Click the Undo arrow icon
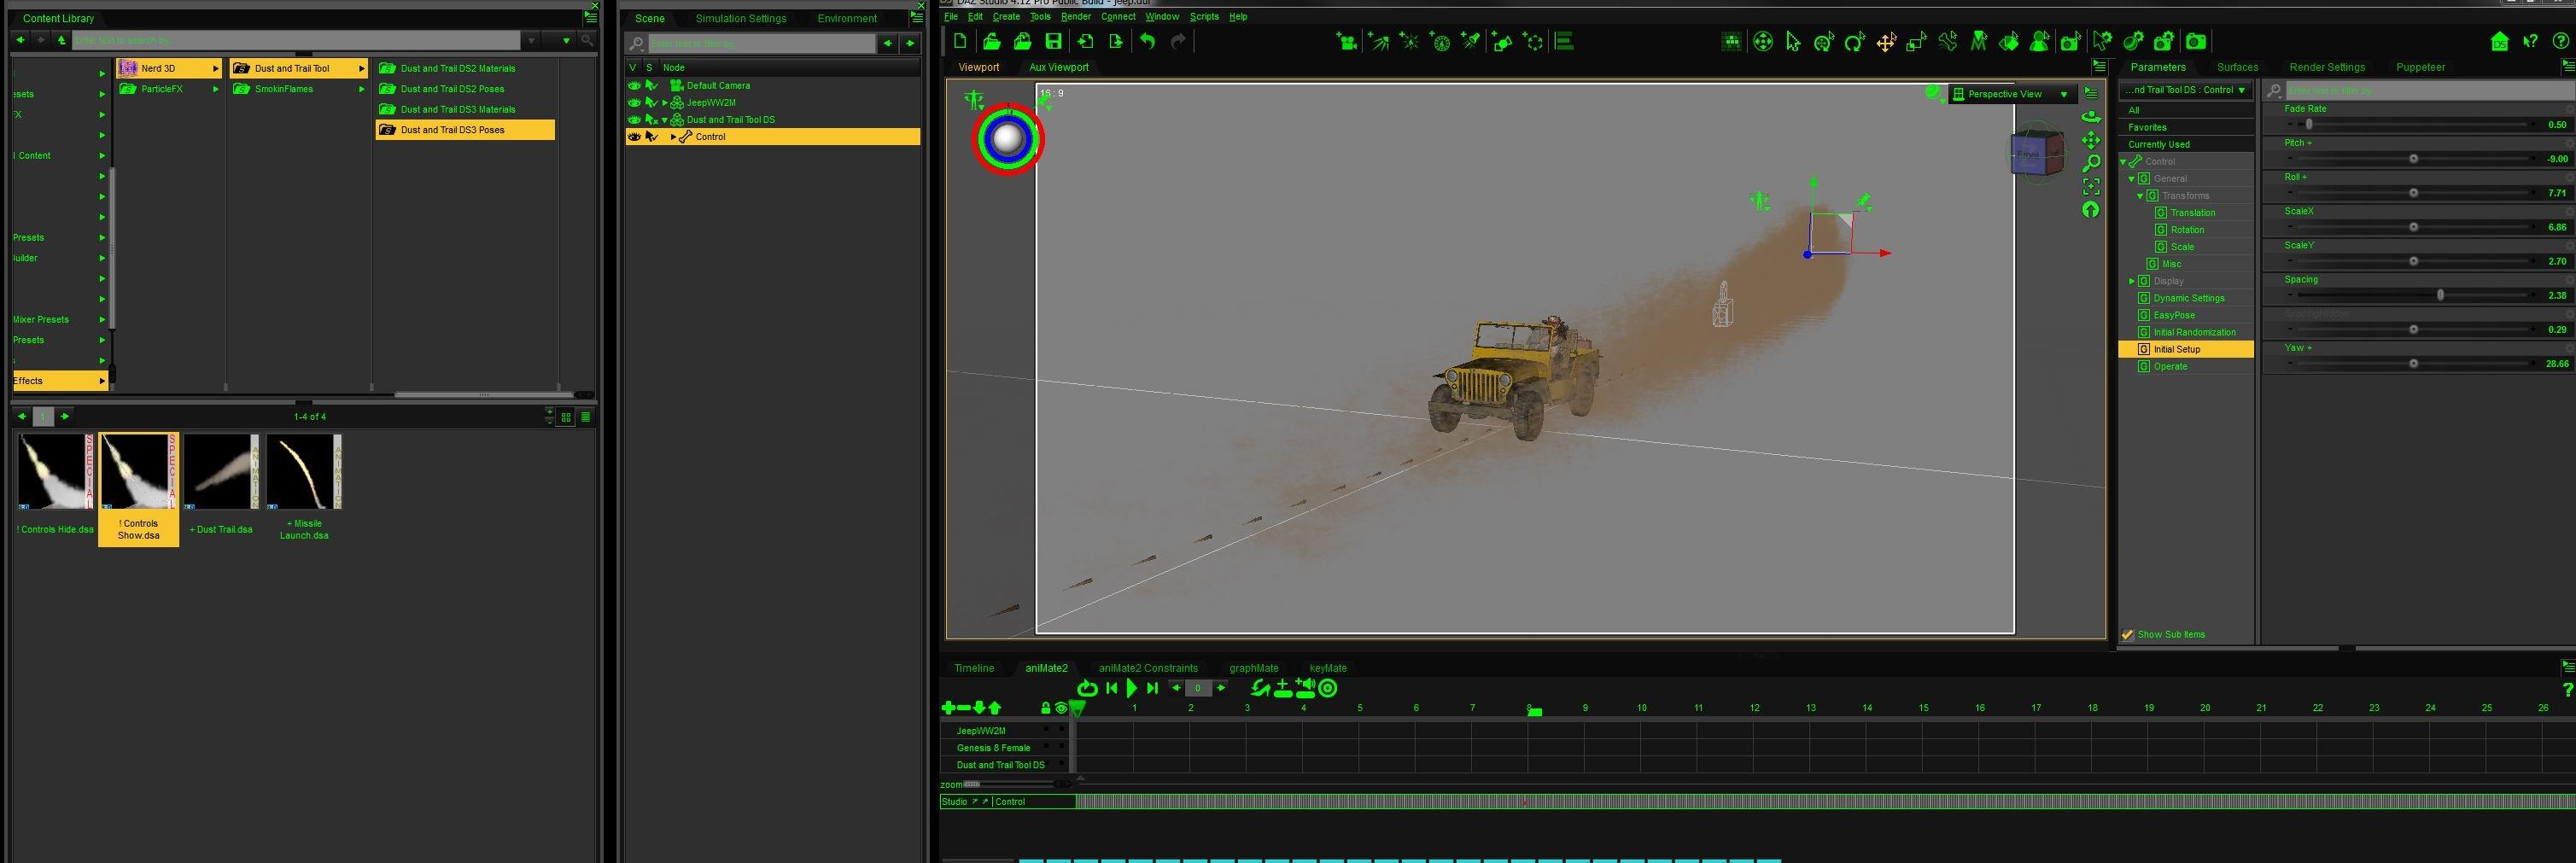Viewport: 2576px width, 863px height. tap(1147, 41)
